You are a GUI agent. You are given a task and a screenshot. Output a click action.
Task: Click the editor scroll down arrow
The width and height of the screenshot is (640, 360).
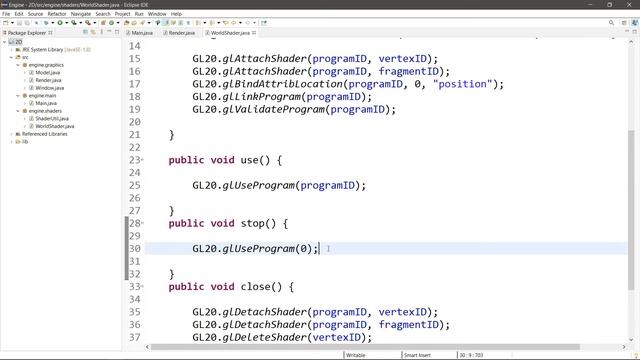tap(631, 340)
